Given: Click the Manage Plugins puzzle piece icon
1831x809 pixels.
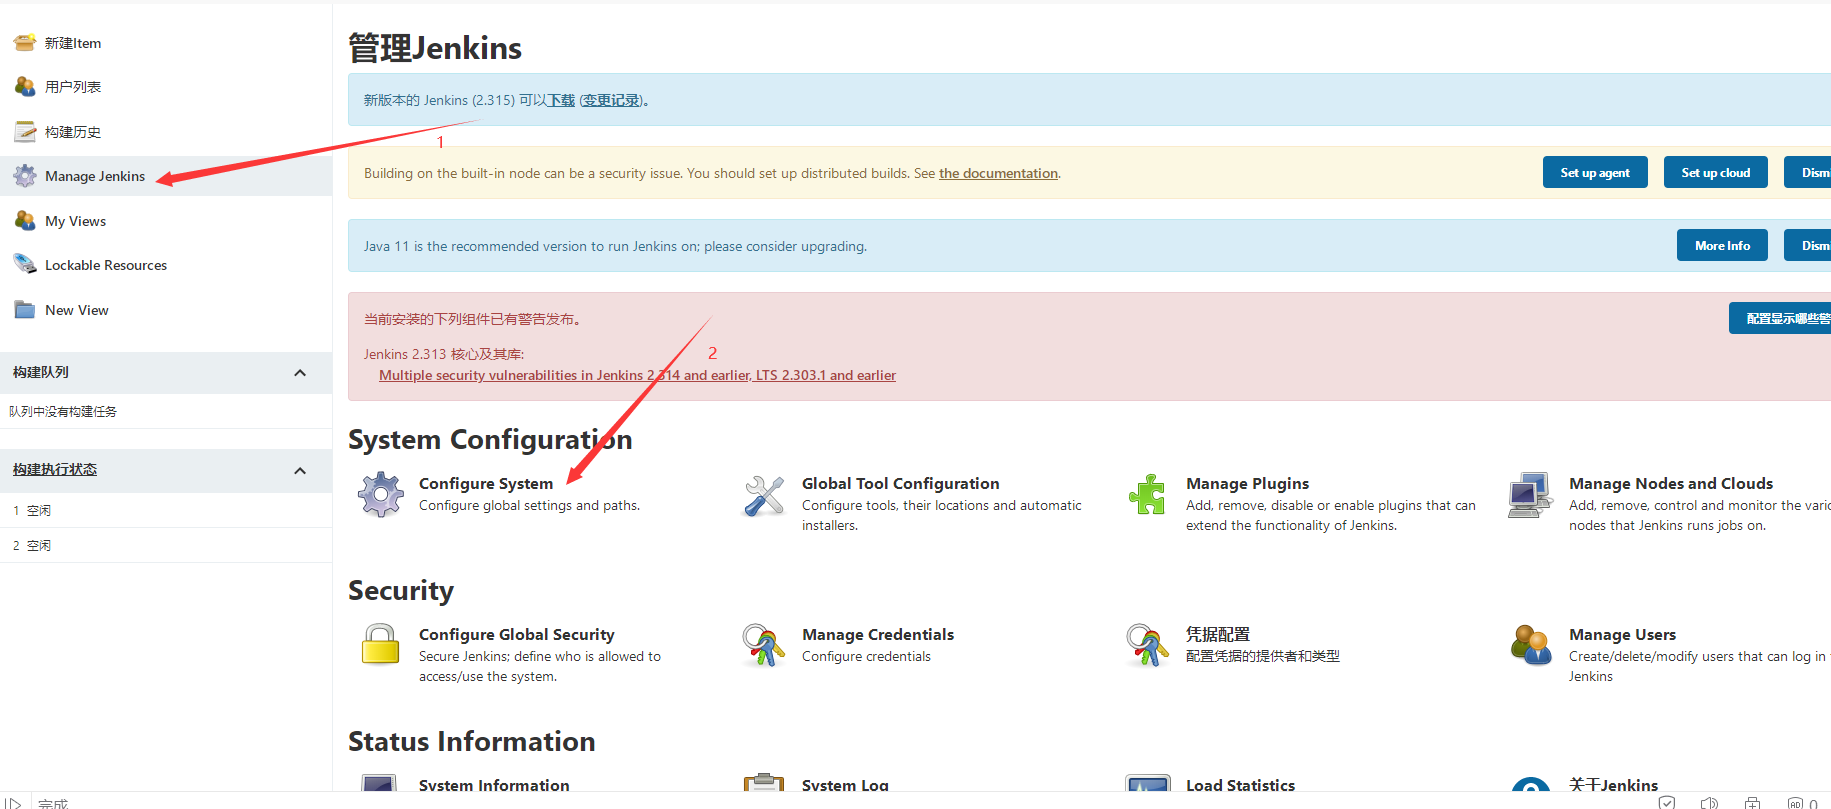Looking at the screenshot, I should tap(1148, 495).
